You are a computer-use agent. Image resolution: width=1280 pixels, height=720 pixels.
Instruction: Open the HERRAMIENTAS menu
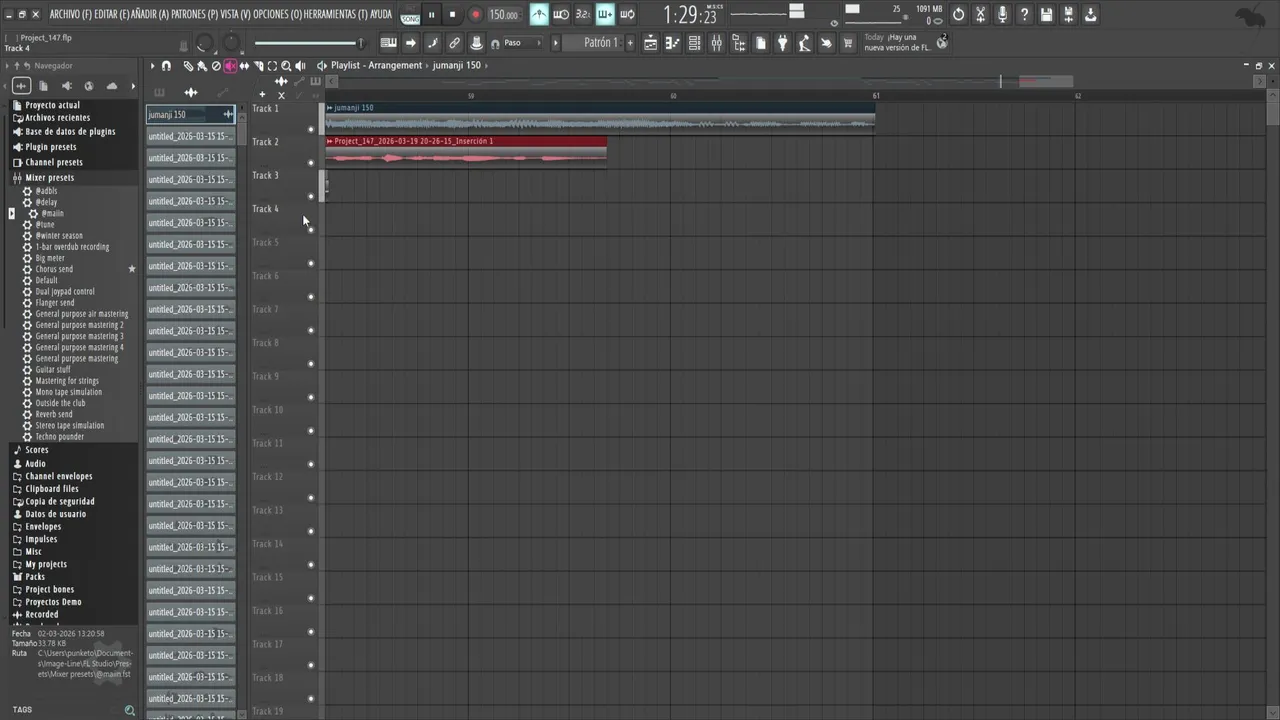pos(336,14)
